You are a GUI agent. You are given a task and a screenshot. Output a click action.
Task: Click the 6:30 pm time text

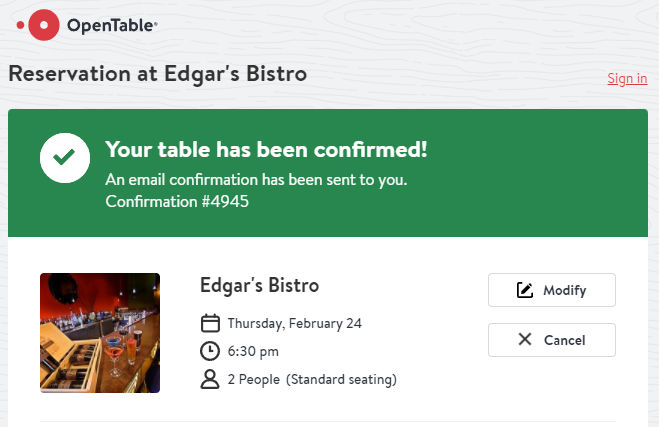click(253, 351)
